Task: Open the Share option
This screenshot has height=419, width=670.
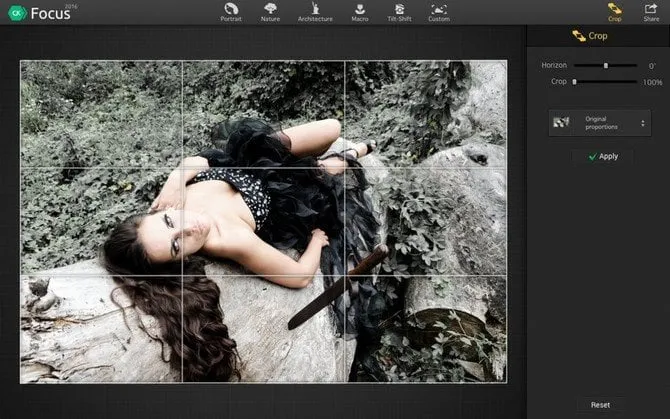Action: tap(651, 11)
